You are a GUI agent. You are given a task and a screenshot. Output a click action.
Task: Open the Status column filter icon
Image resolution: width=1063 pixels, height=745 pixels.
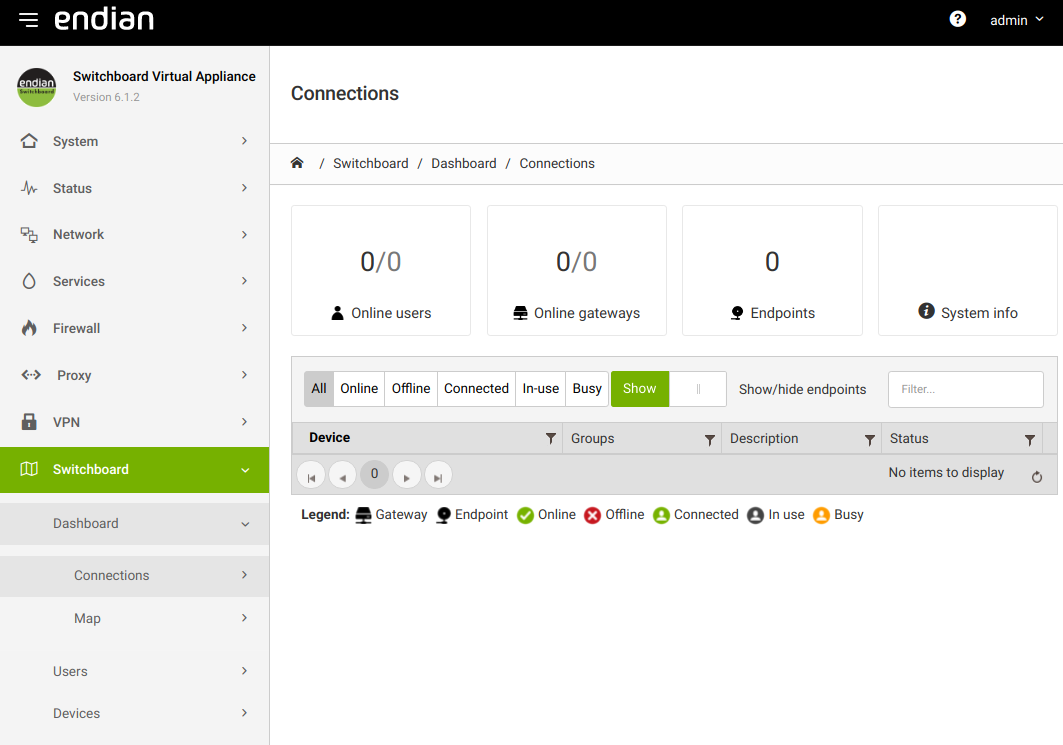click(1030, 440)
